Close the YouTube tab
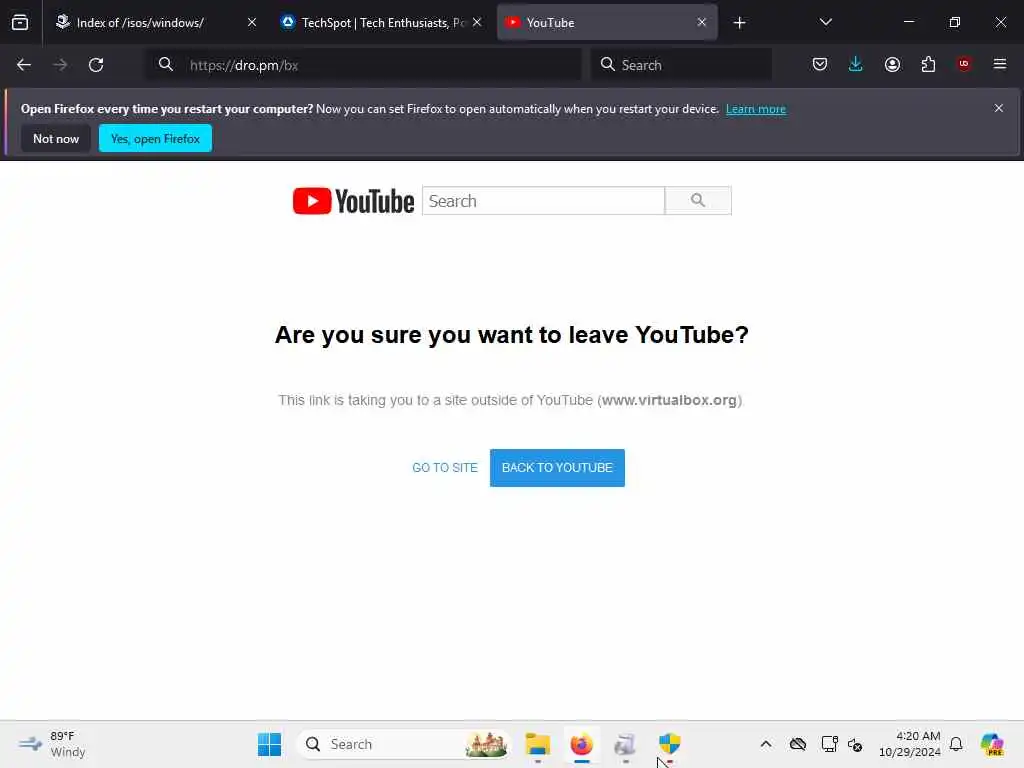The image size is (1024, 768). click(x=702, y=22)
